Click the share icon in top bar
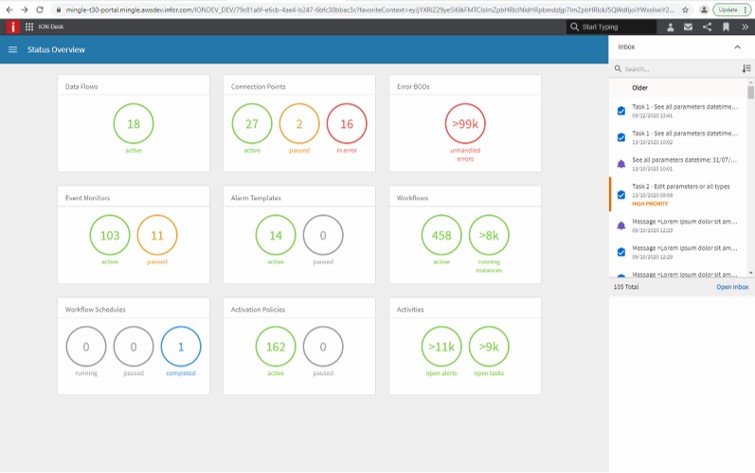This screenshot has width=755, height=473. point(707,27)
